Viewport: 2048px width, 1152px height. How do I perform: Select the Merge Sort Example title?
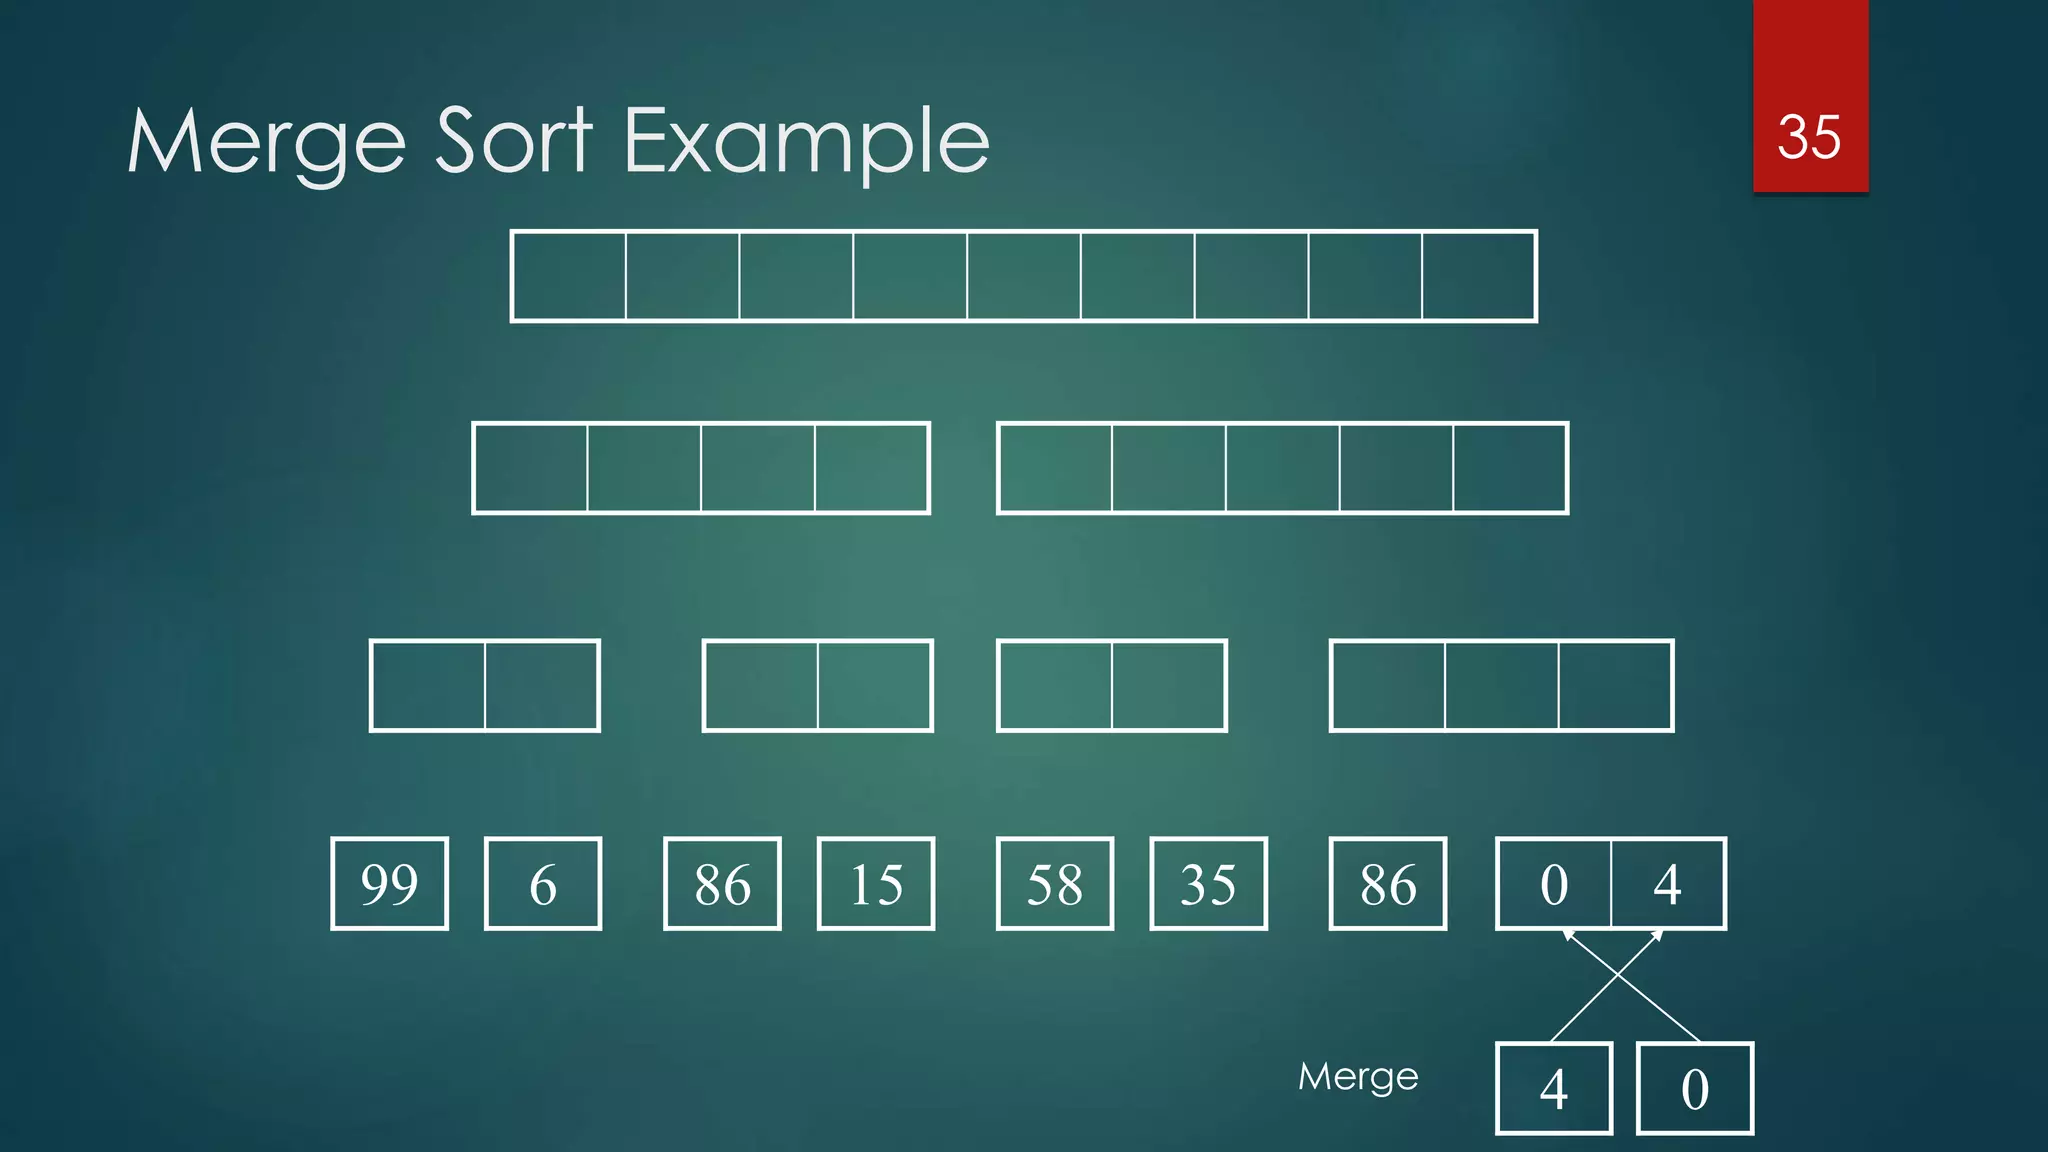point(558,142)
